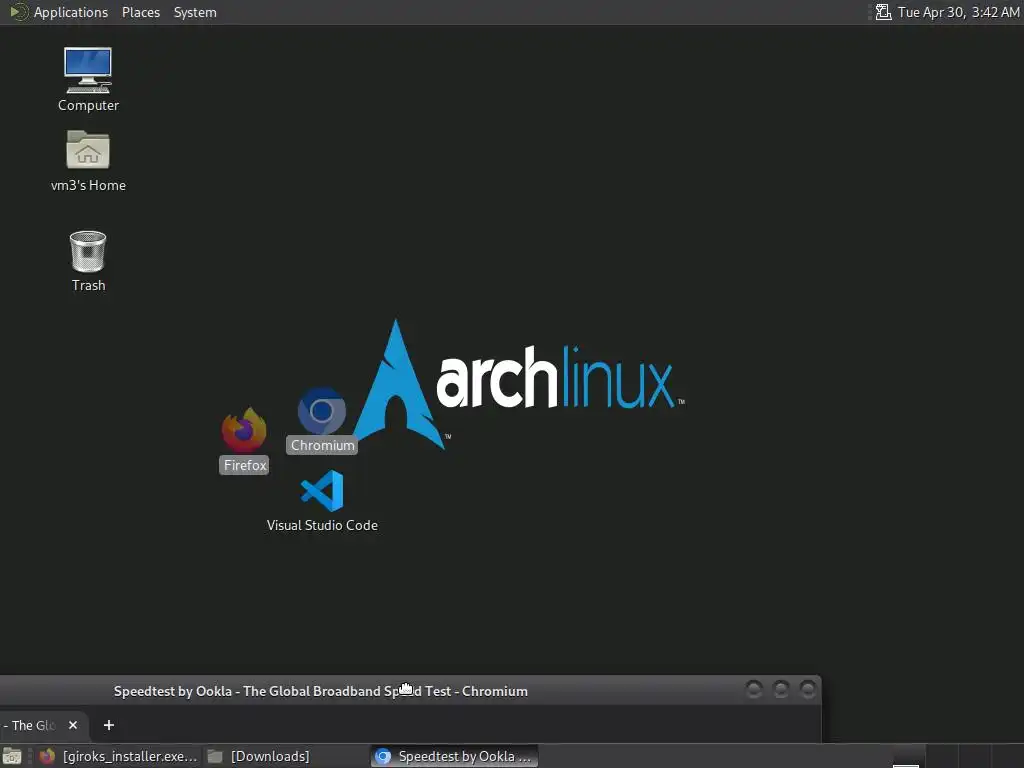Switch to giroks_installer.exe window in taskbar
The image size is (1024, 768).
[118, 756]
